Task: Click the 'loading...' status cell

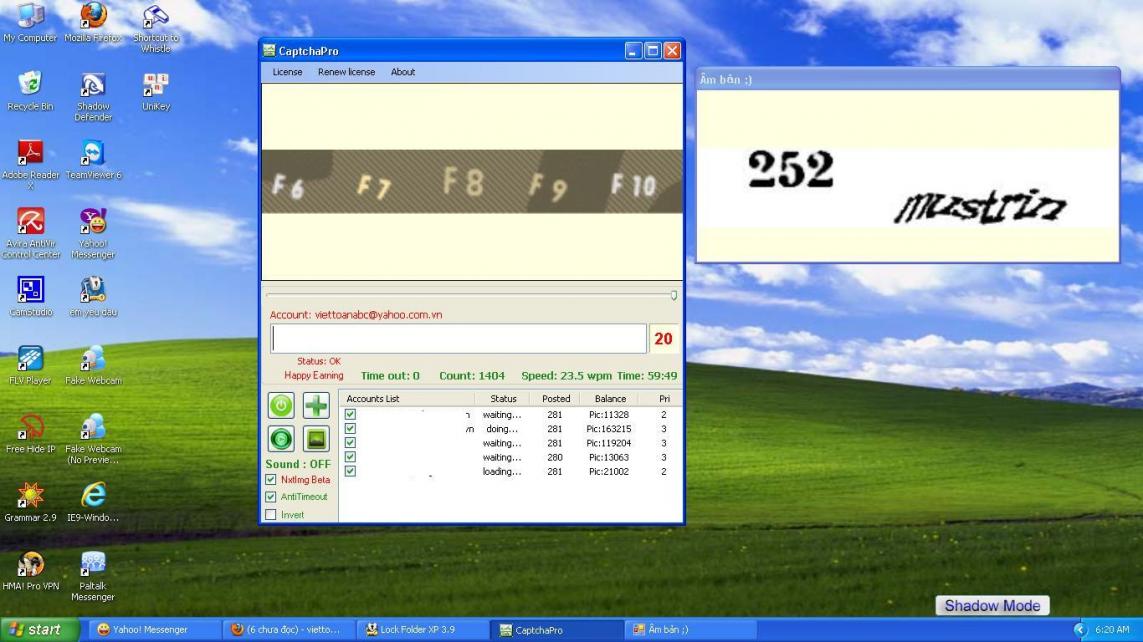Action: click(x=502, y=471)
